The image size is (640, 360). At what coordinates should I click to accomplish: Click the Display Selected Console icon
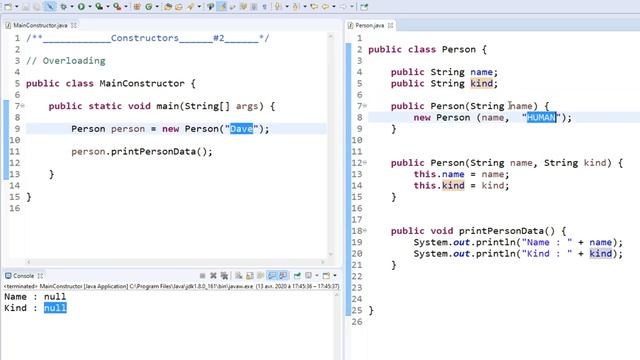[x=309, y=276]
